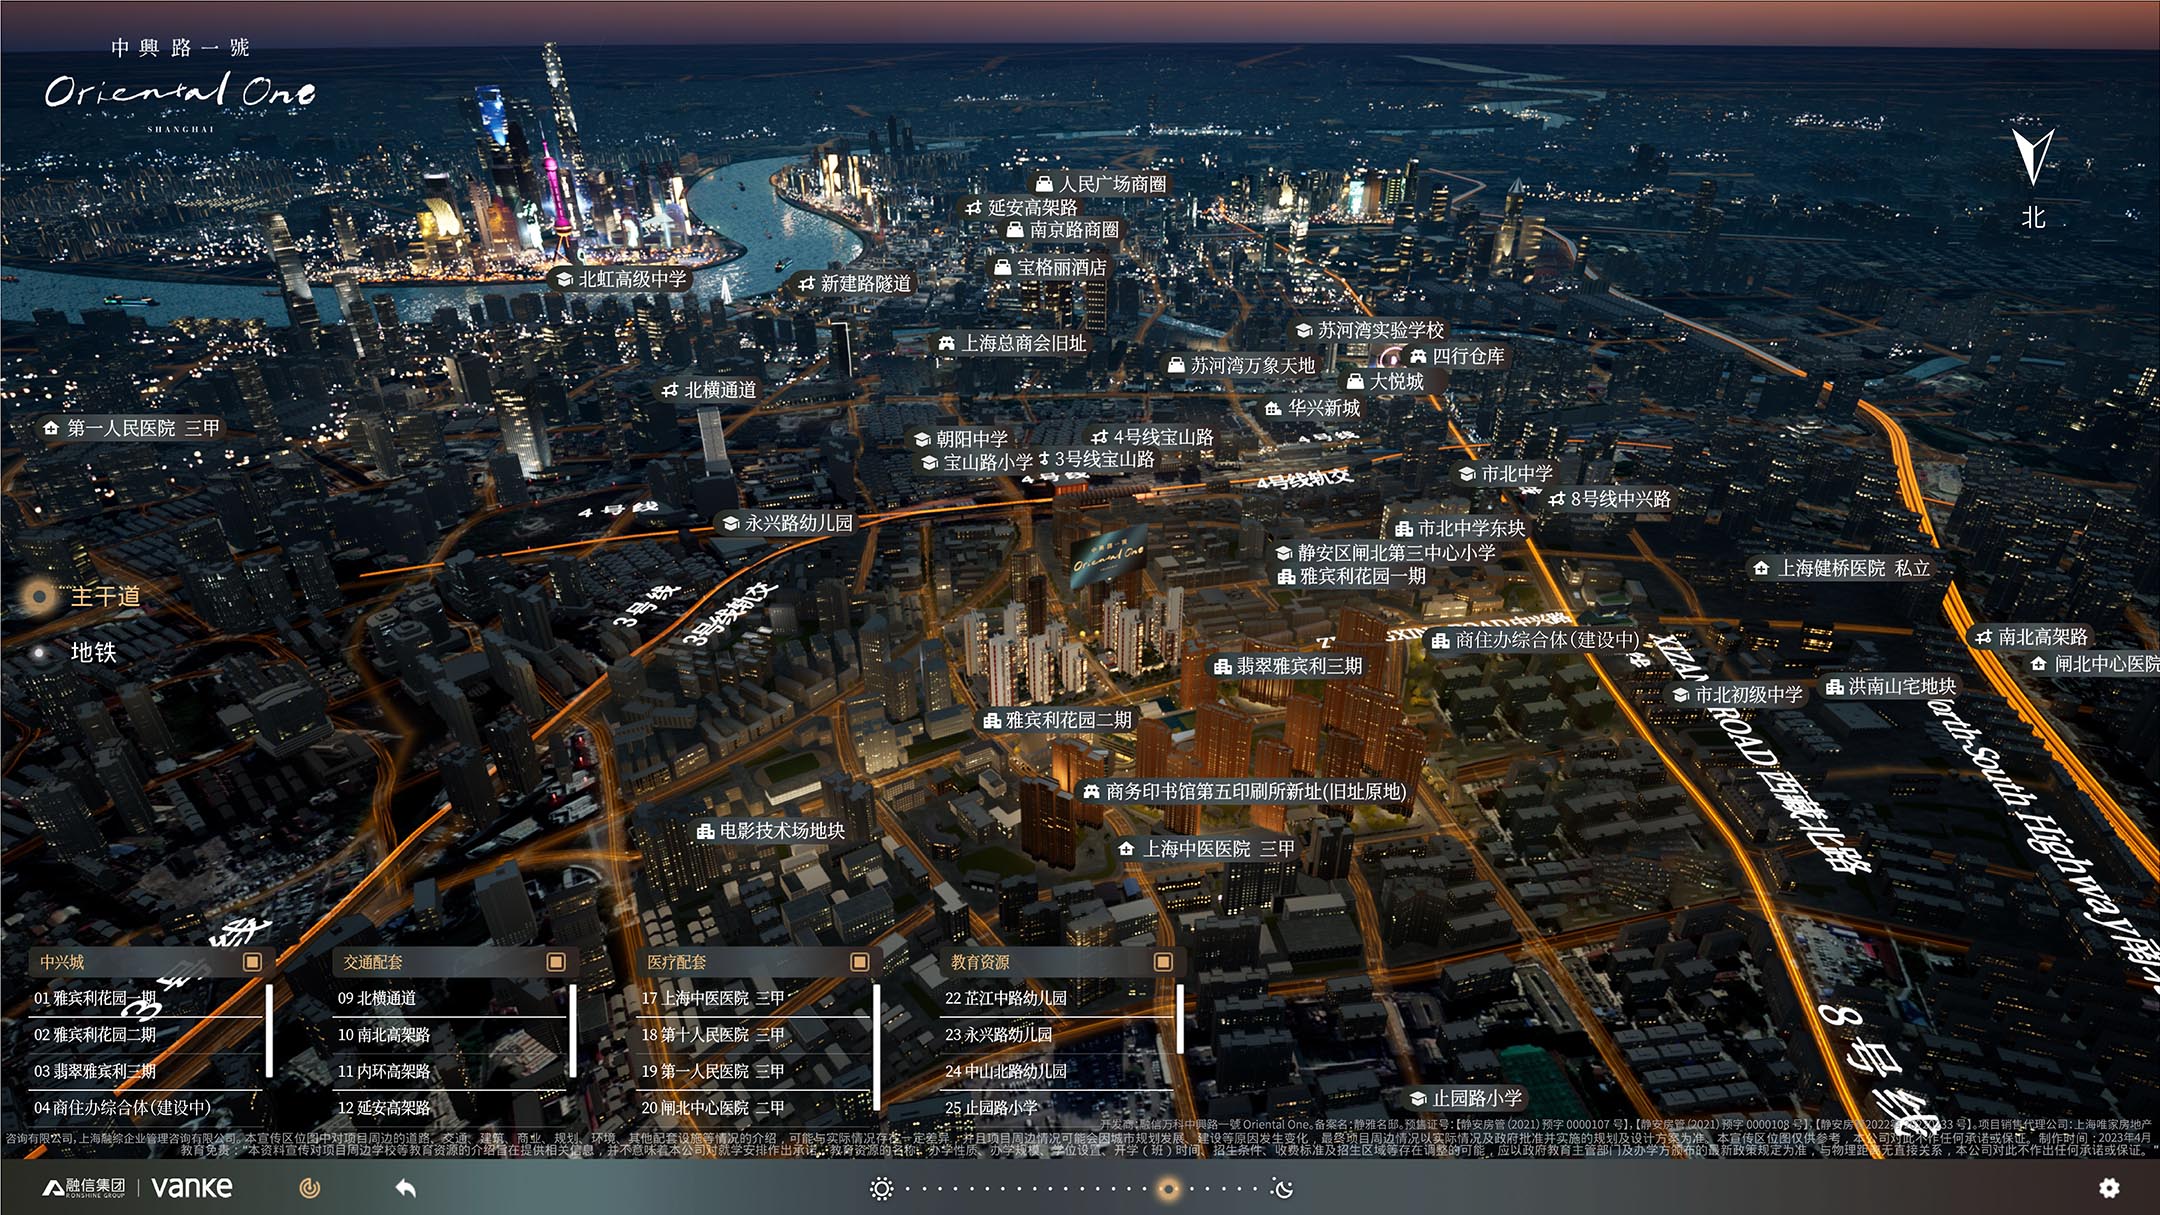This screenshot has height=1215, width=2160.
Task: Click the north compass arrow icon
Action: coord(2033,156)
